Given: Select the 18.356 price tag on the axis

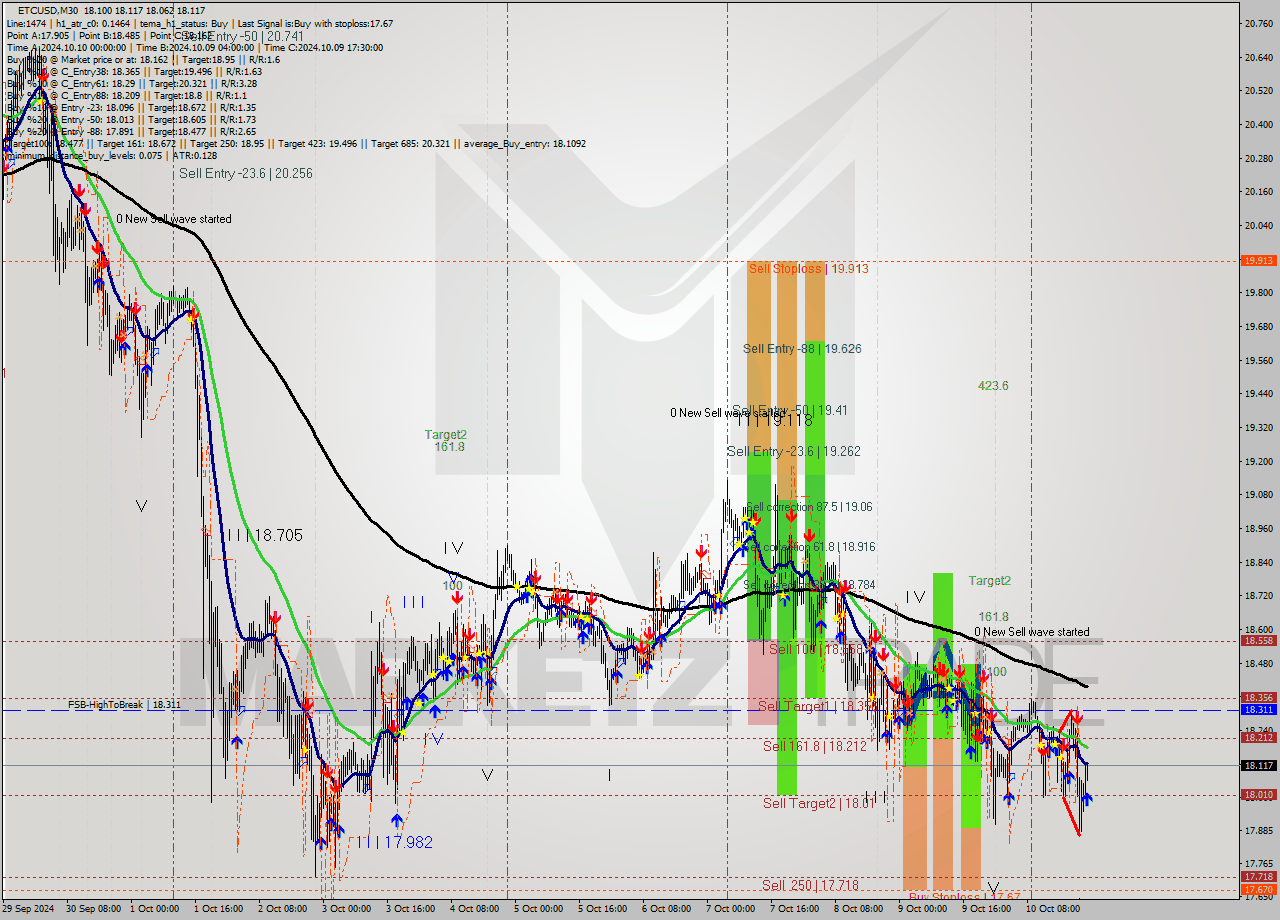Looking at the screenshot, I should [1258, 698].
